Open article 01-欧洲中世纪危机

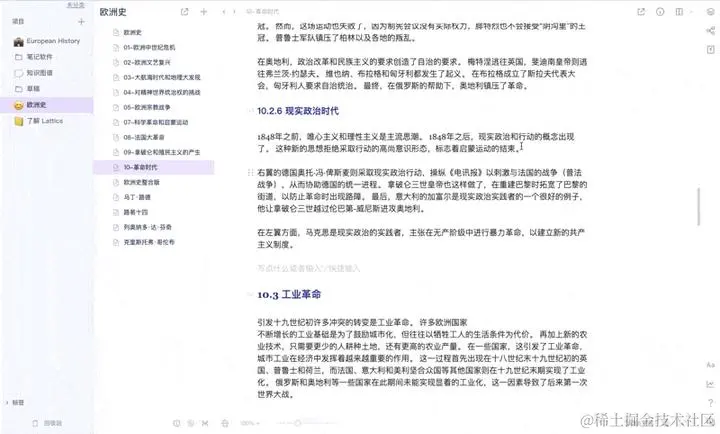144,47
